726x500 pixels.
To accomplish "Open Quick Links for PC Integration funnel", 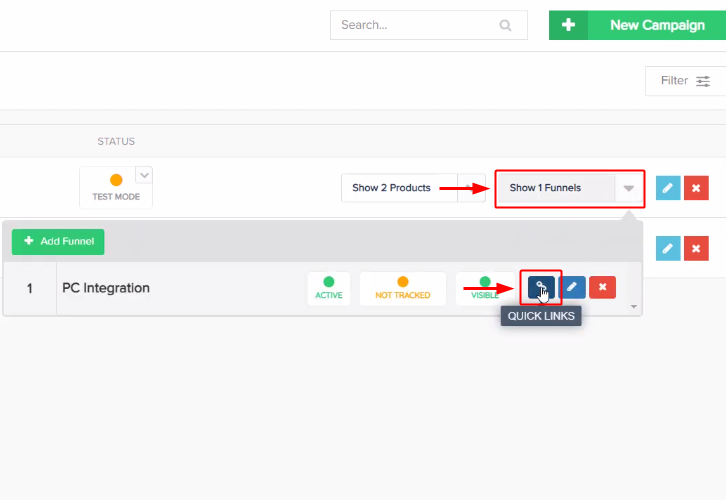I will point(541,288).
